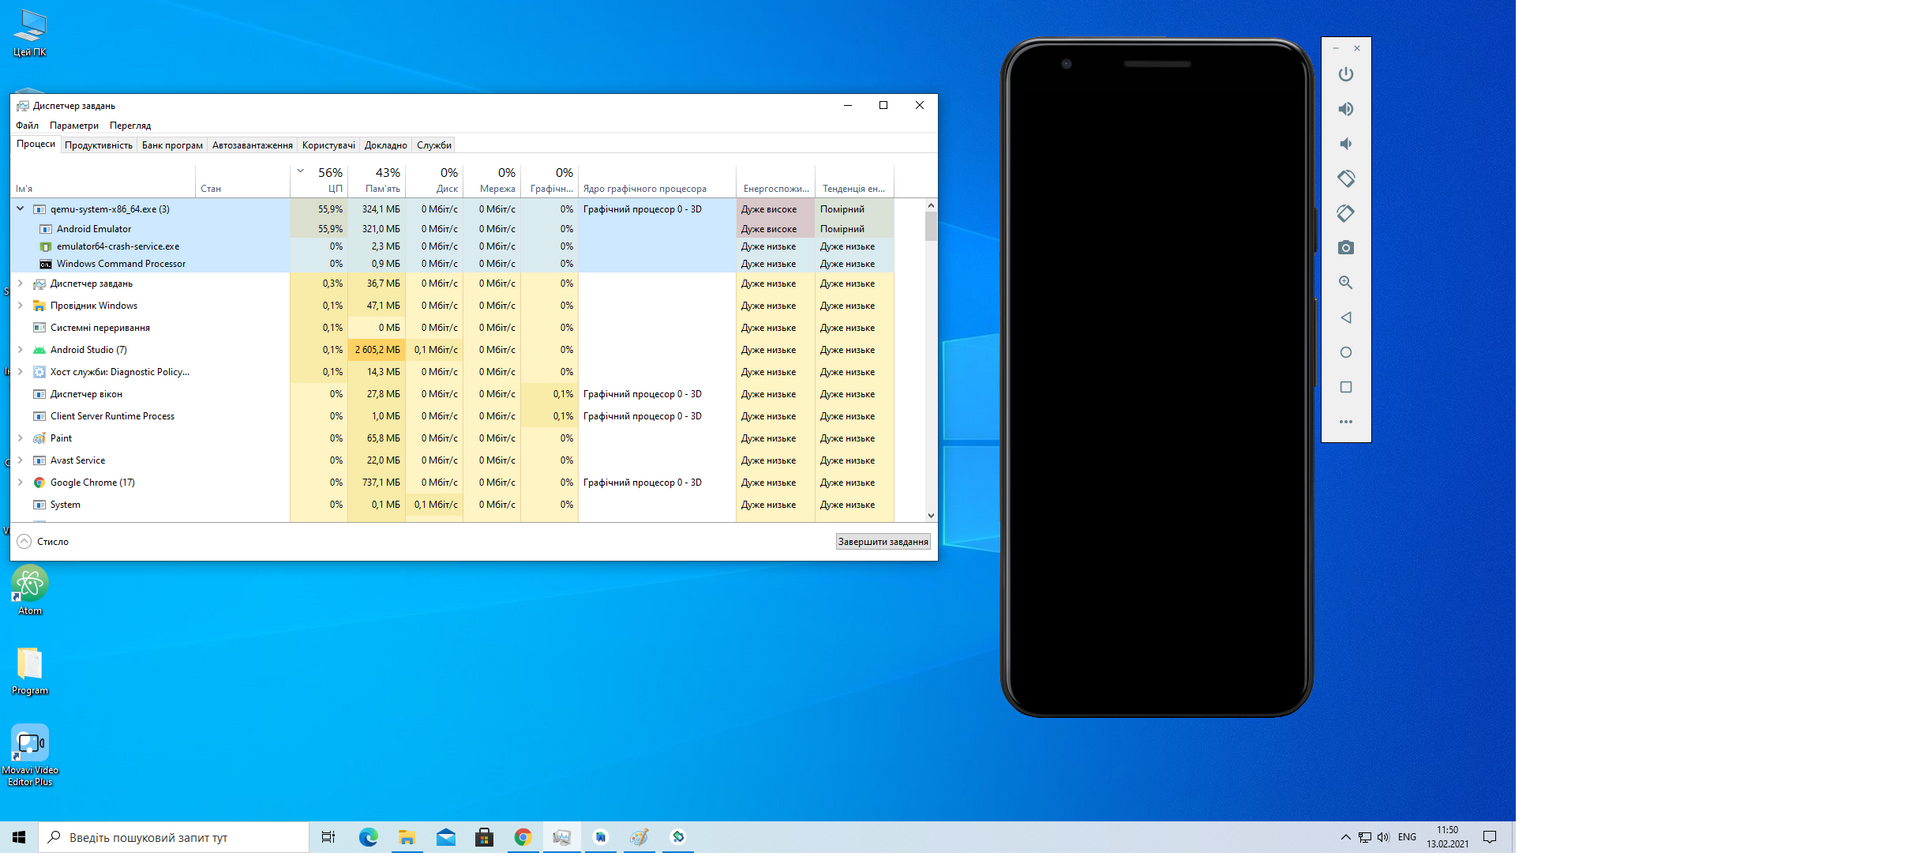Select the Program folder on desktop
Image resolution: width=1920 pixels, height=864 pixels.
click(30, 670)
